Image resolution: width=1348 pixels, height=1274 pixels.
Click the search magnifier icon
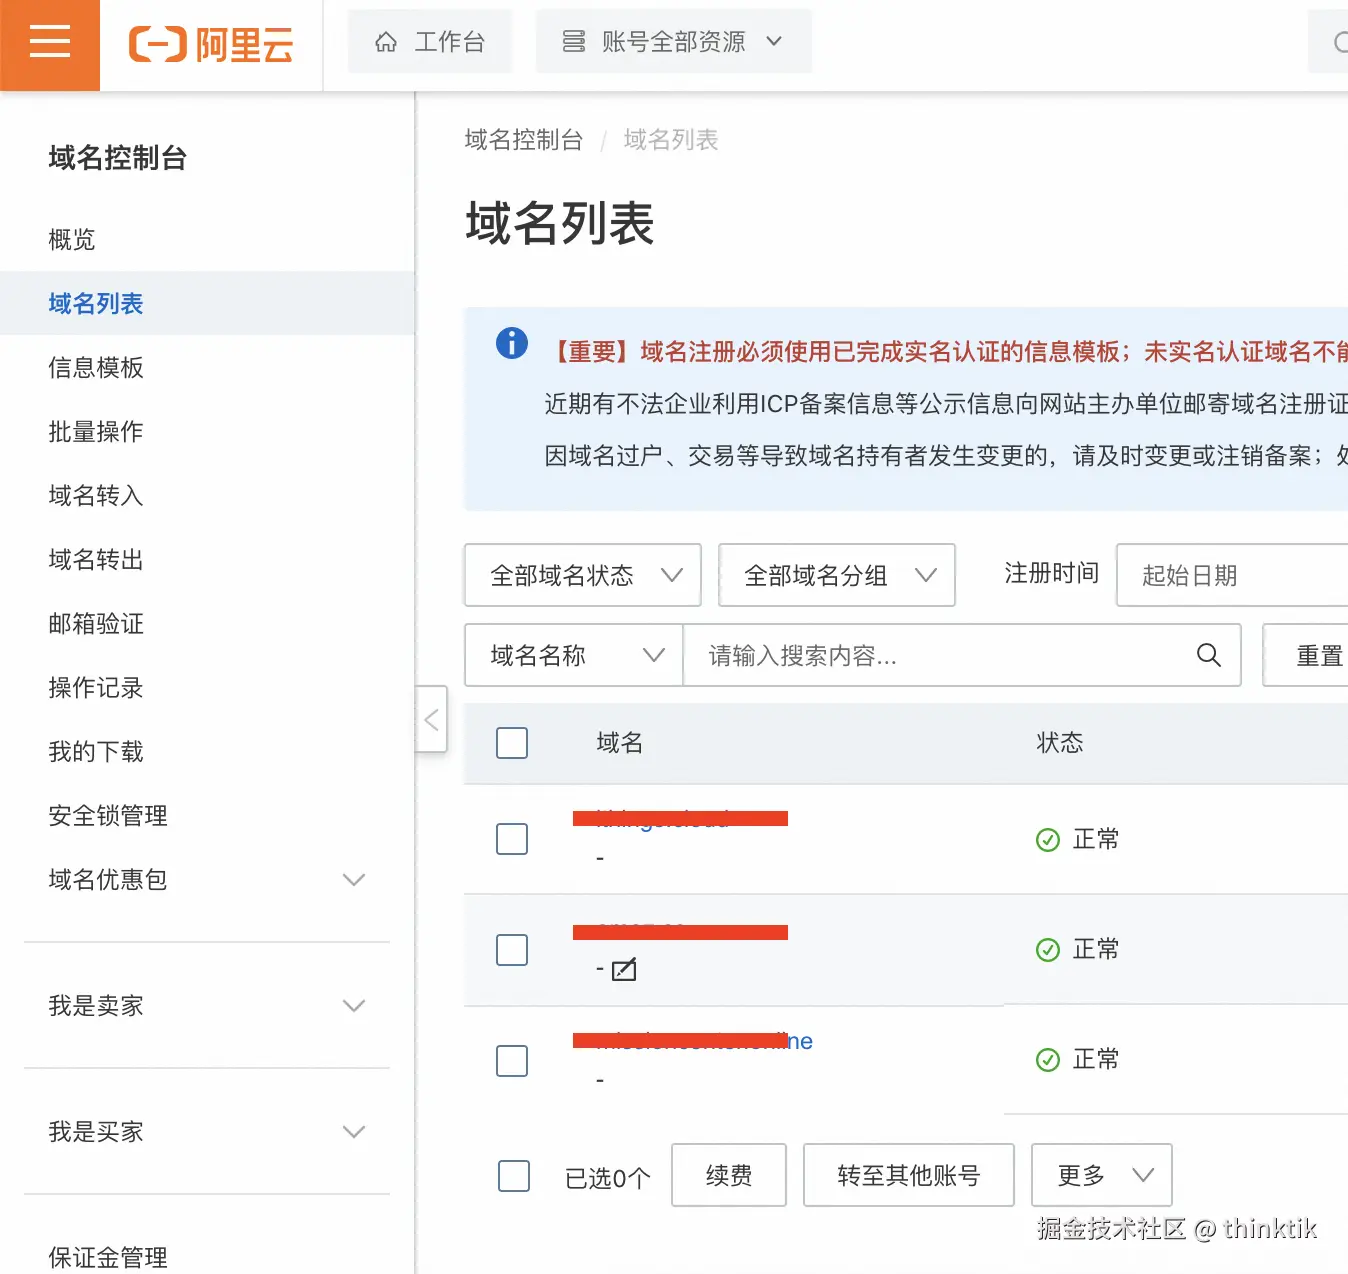(x=1208, y=655)
